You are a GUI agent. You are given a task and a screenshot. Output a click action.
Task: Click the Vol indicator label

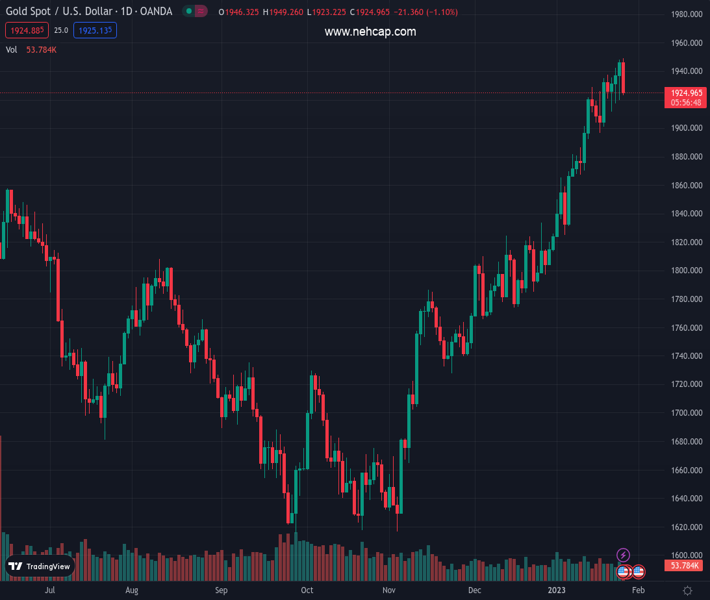[12, 49]
